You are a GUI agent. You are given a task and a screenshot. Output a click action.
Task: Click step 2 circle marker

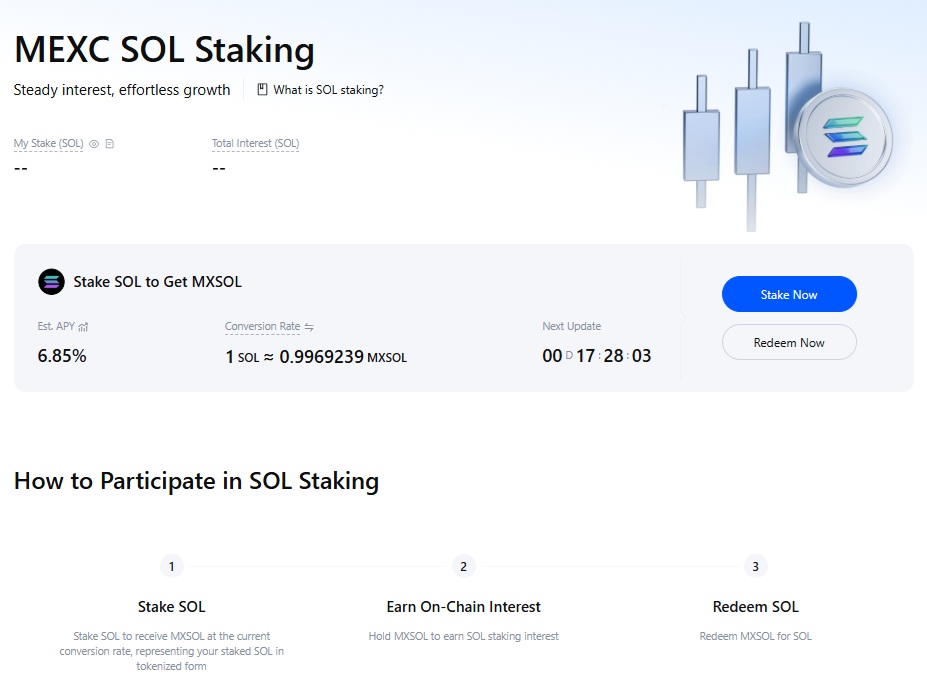(x=464, y=567)
